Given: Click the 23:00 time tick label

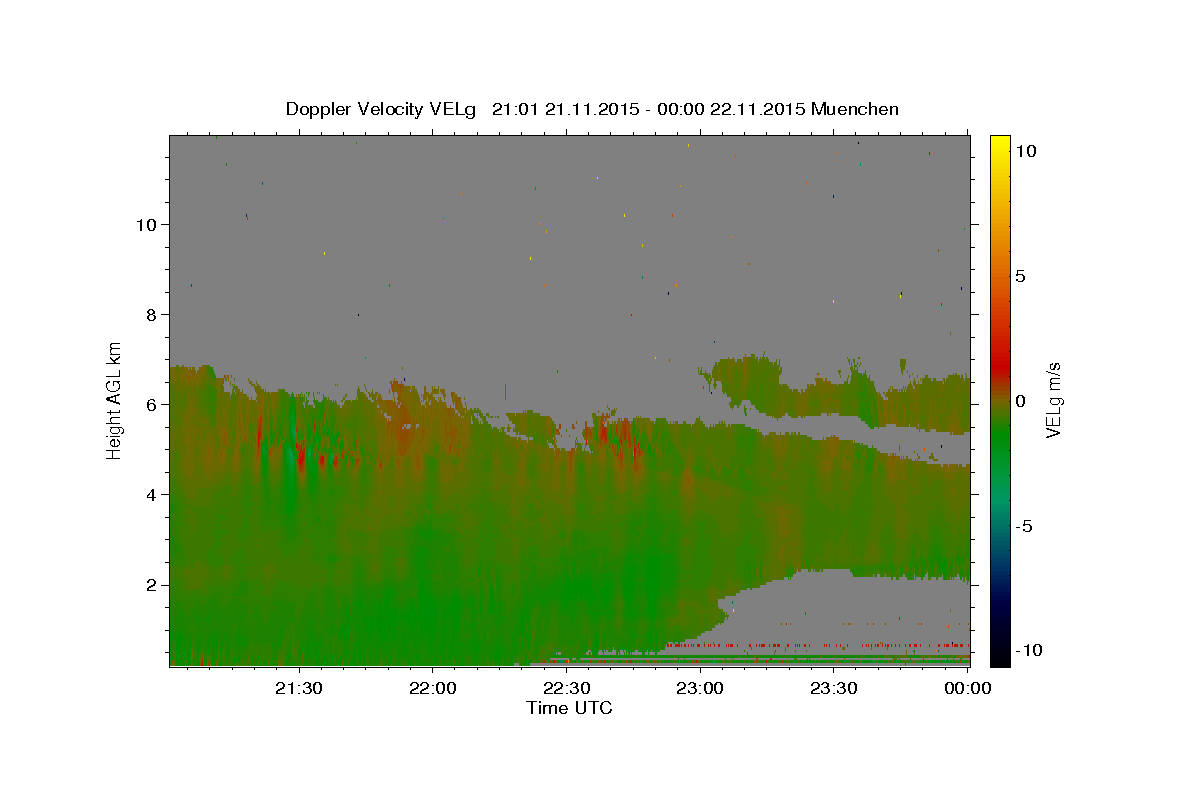Looking at the screenshot, I should [x=700, y=688].
